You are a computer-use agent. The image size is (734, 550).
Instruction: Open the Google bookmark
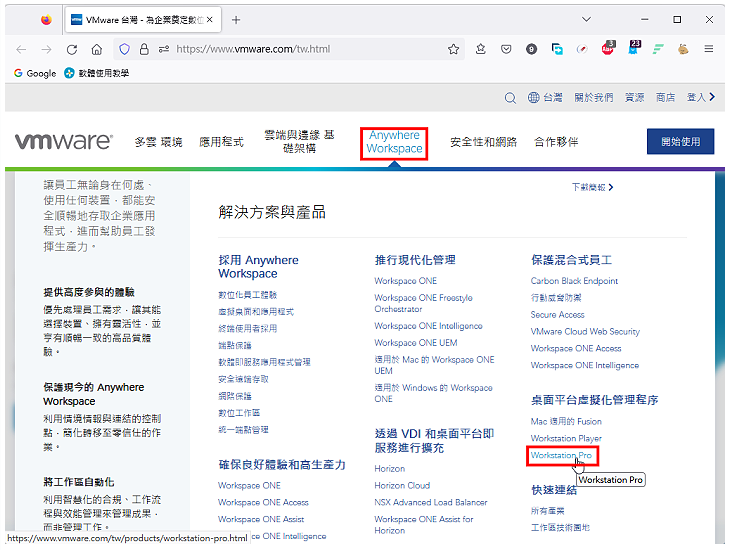tap(35, 73)
